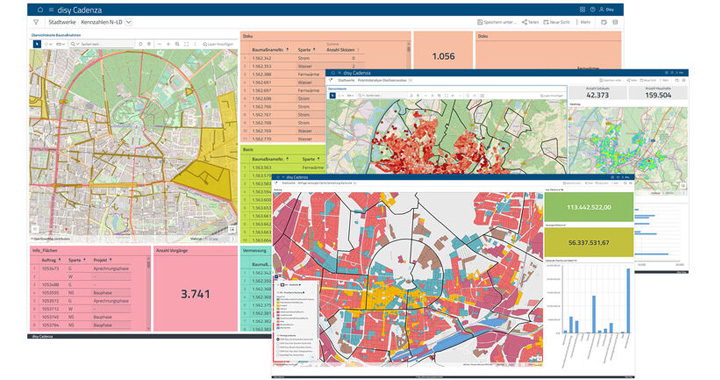
Task: Click Layer hinzufügen on Potentialanalyse map
Action: click(x=551, y=95)
